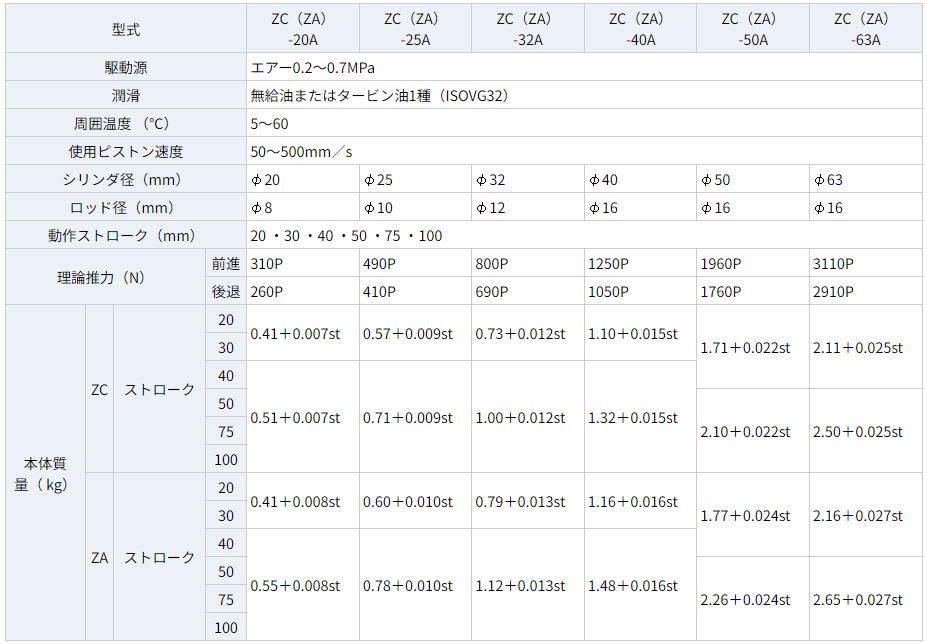Select the φ8 rod diameter cell

tap(302, 208)
